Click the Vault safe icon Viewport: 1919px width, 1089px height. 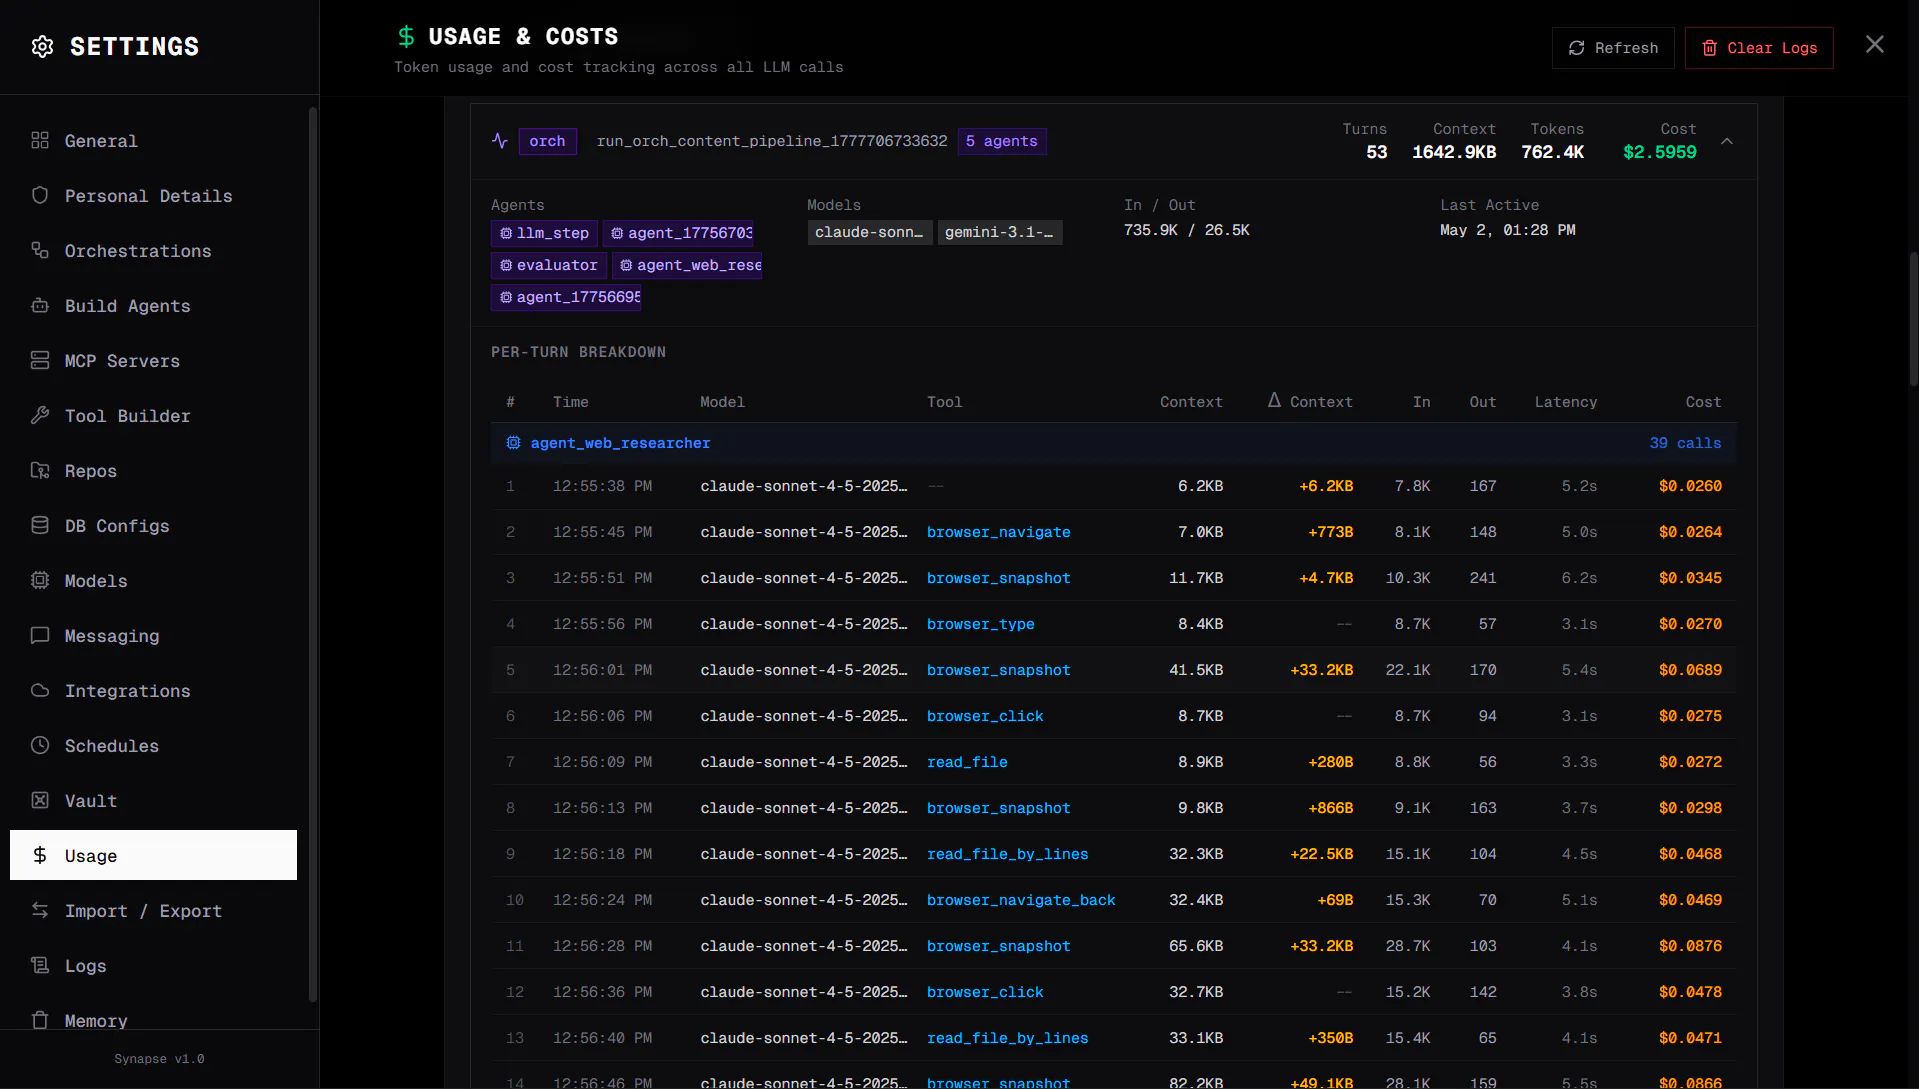(40, 800)
